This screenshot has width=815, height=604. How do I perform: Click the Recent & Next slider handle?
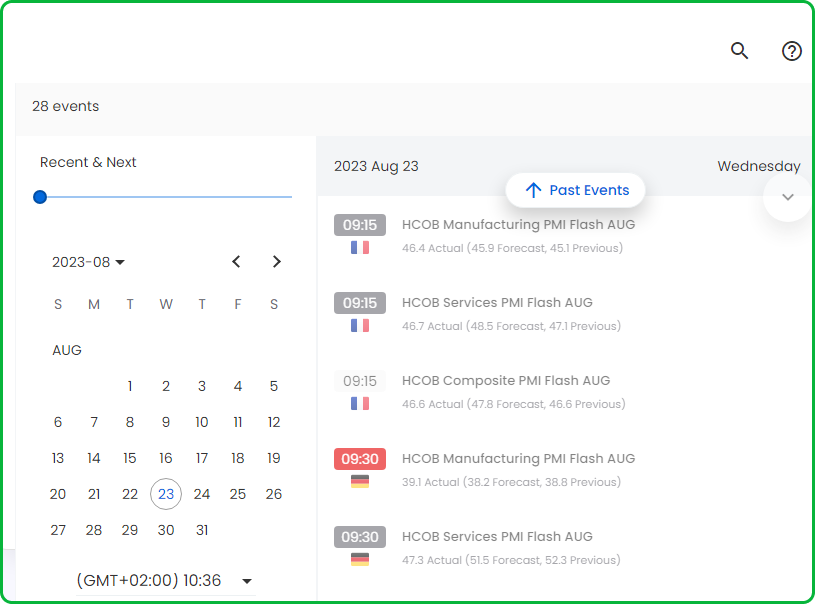40,197
